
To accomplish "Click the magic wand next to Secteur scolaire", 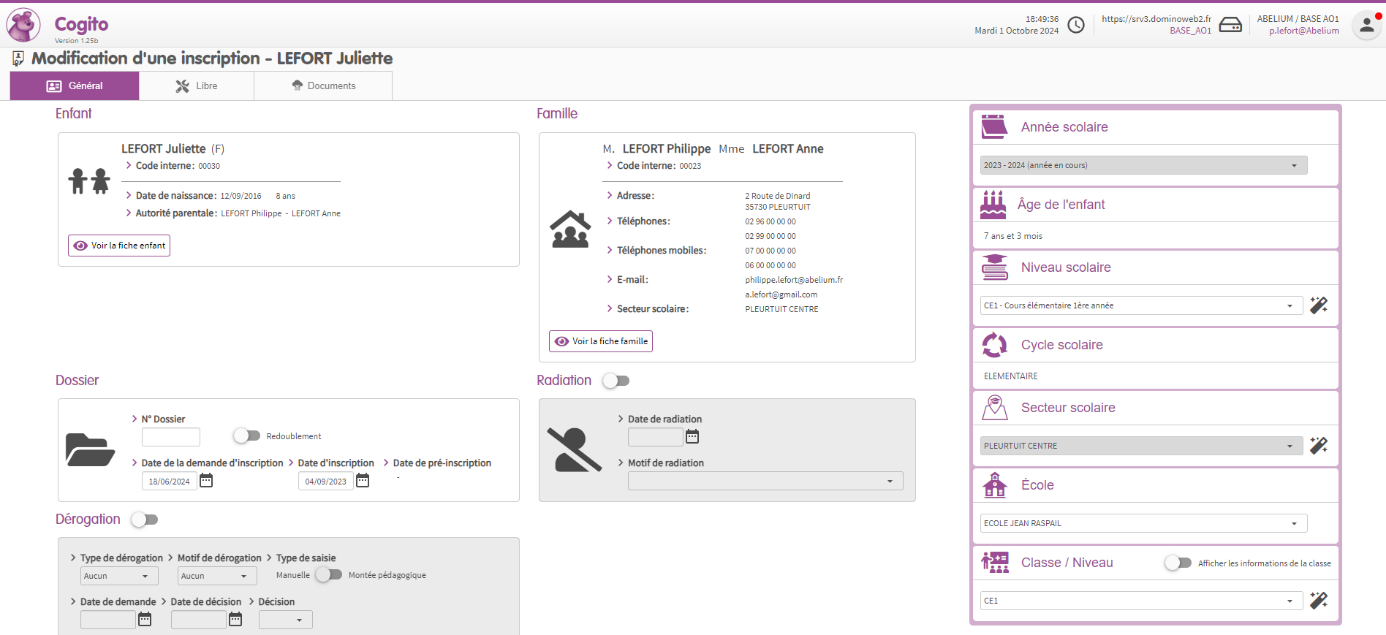I will [x=1319, y=446].
